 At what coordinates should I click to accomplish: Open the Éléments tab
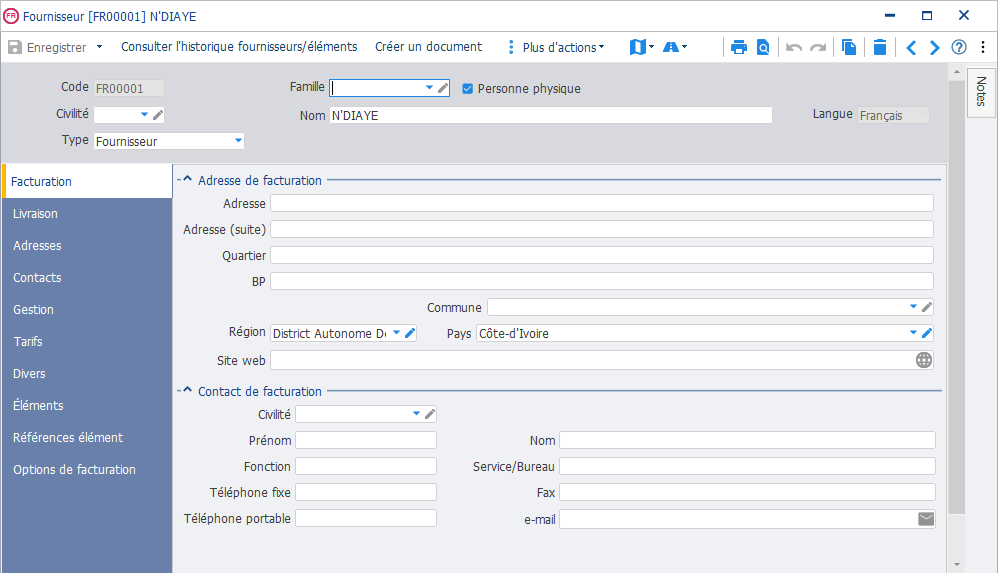click(87, 406)
